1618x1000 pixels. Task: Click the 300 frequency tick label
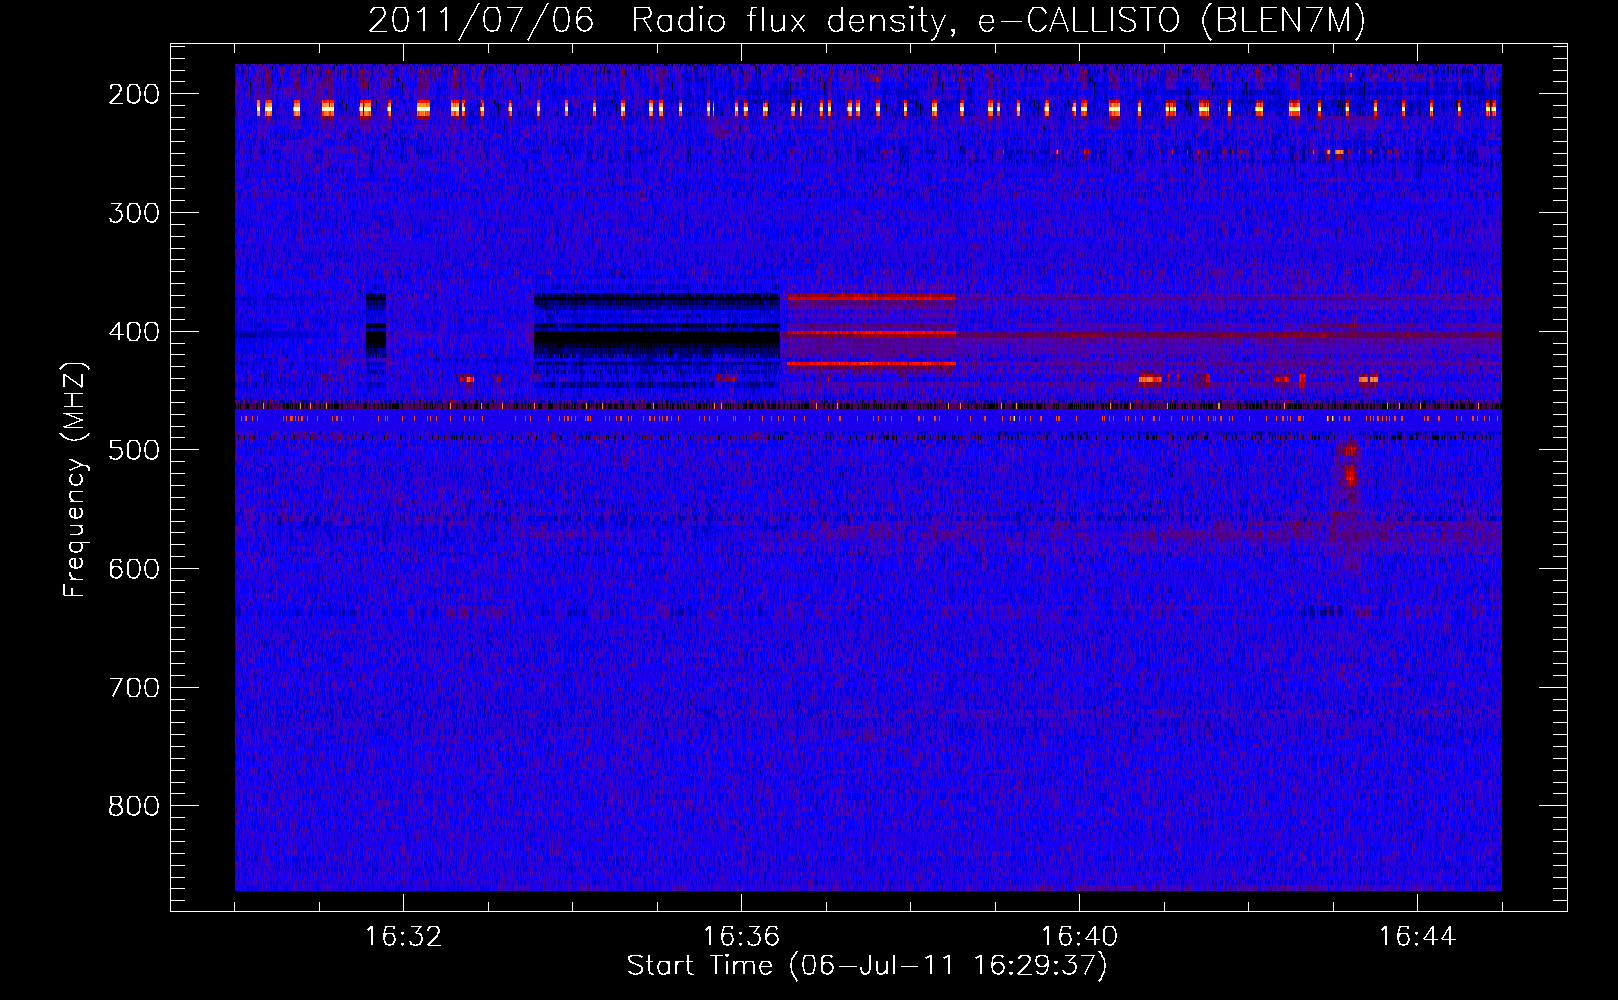coord(134,213)
